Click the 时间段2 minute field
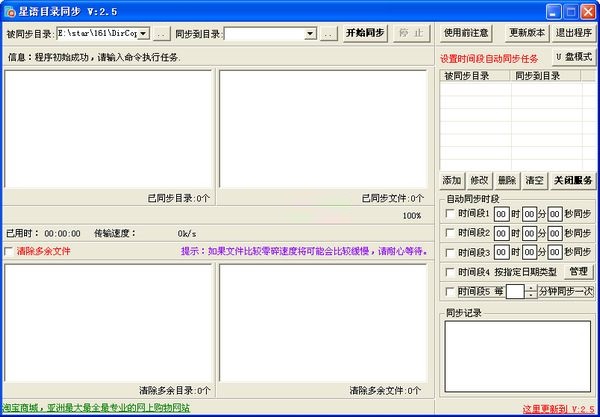Viewport: 600px width, 417px height. 530,233
